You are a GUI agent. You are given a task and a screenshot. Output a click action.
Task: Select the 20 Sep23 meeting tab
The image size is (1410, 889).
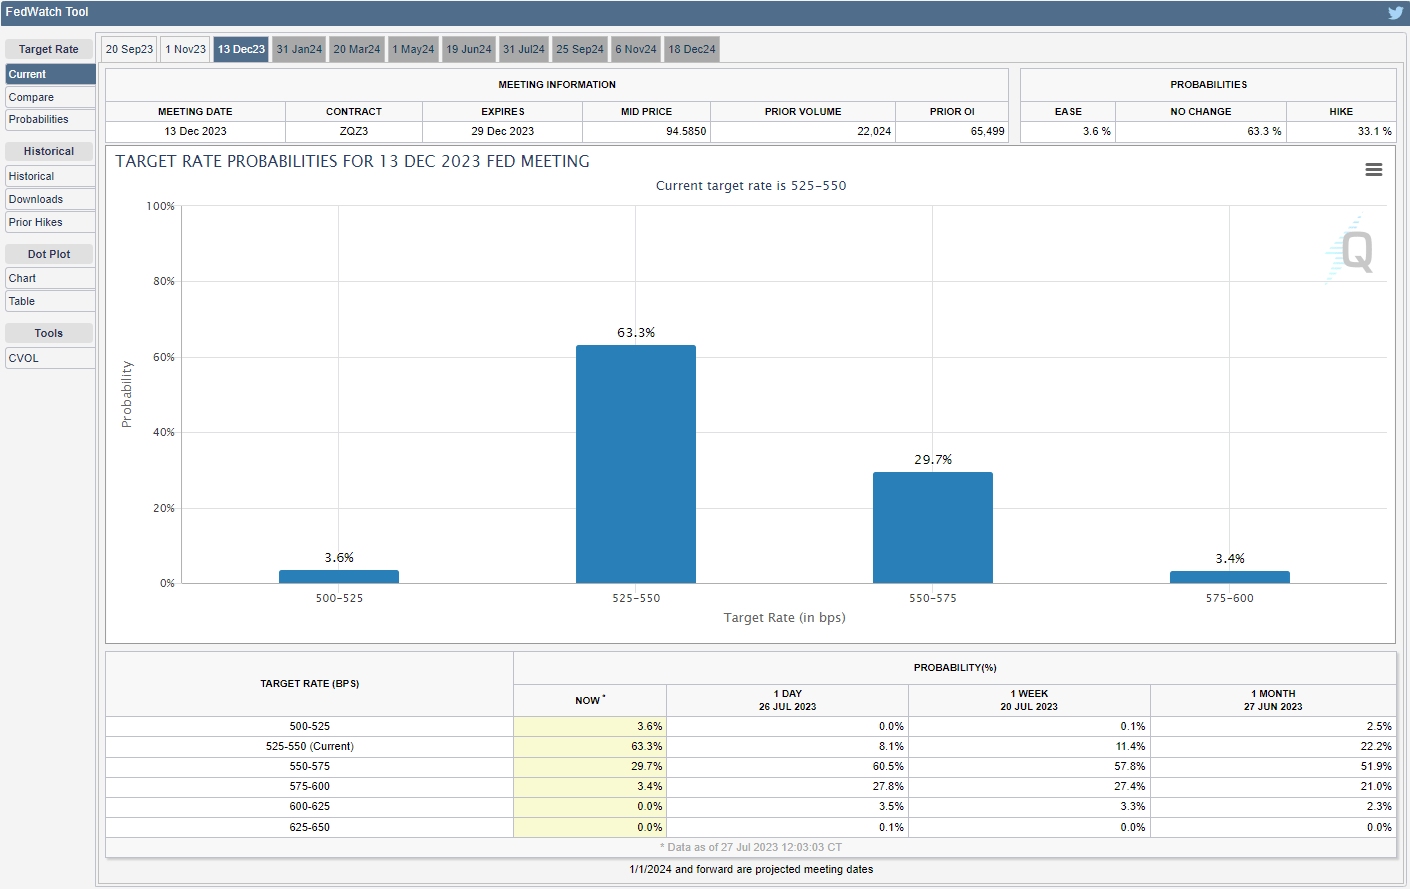130,49
